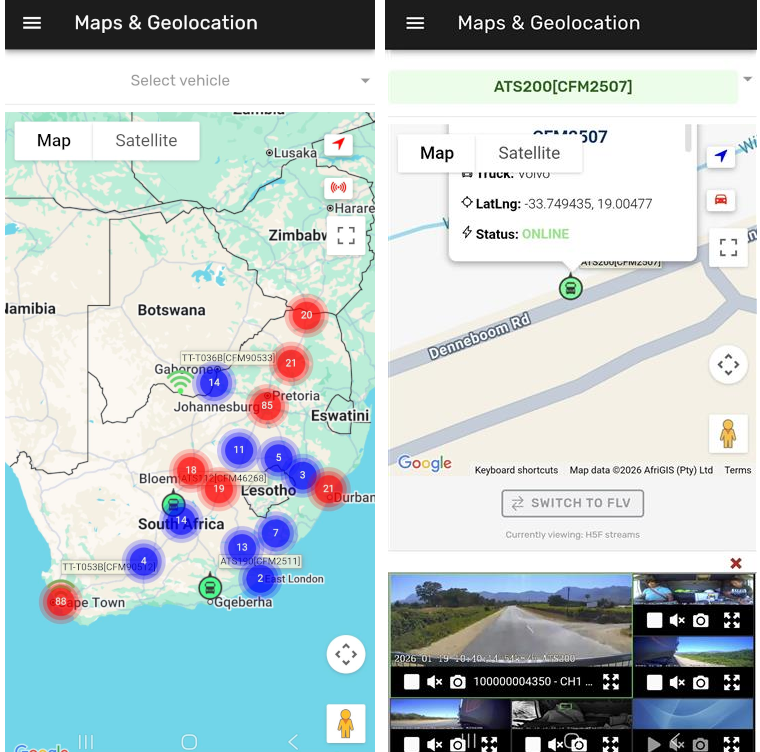
Task: Tap the red location arrow icon
Action: click(338, 144)
